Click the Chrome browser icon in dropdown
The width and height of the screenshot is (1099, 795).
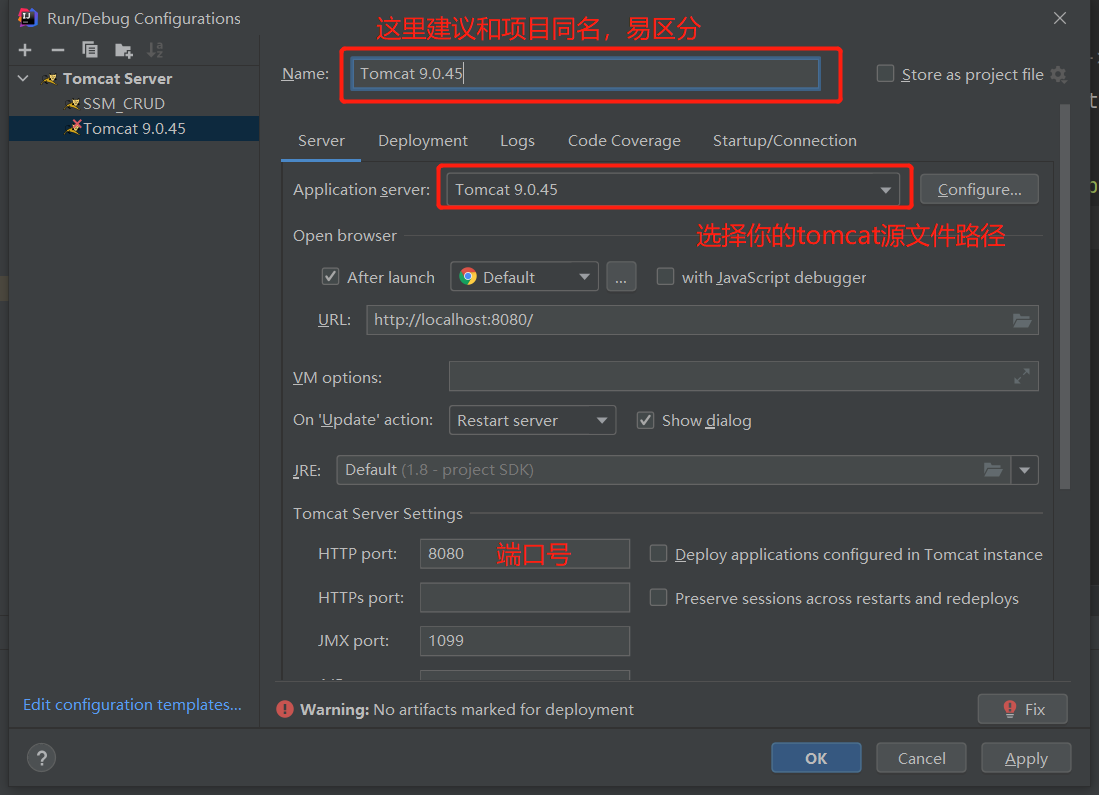[x=468, y=277]
